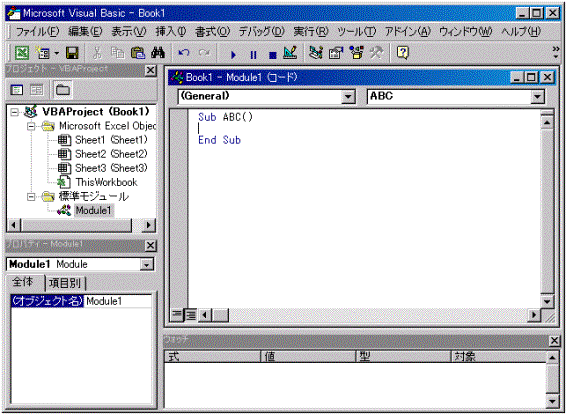Click code window scroll up arrow

[x=547, y=123]
